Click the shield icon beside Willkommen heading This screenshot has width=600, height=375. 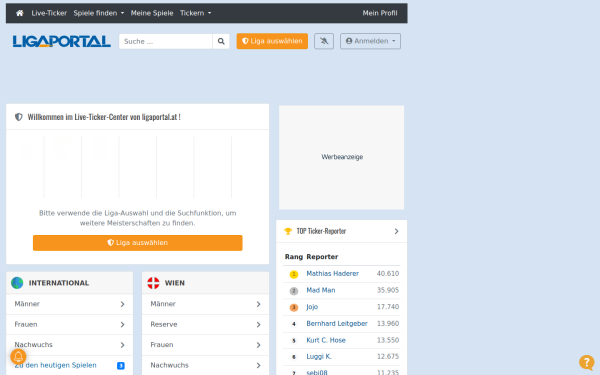click(x=19, y=117)
